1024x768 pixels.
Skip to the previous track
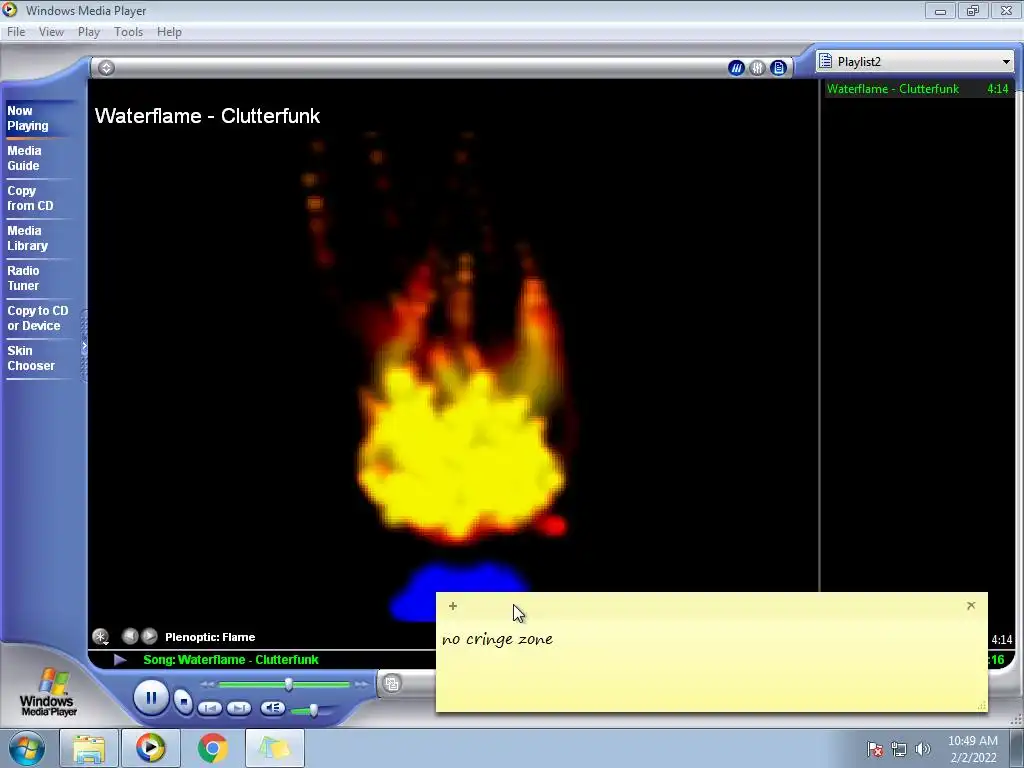tap(210, 708)
